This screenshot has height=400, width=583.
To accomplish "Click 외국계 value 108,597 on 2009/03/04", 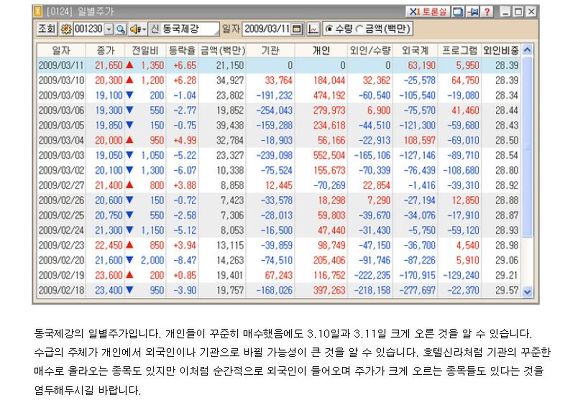I will 420,141.
